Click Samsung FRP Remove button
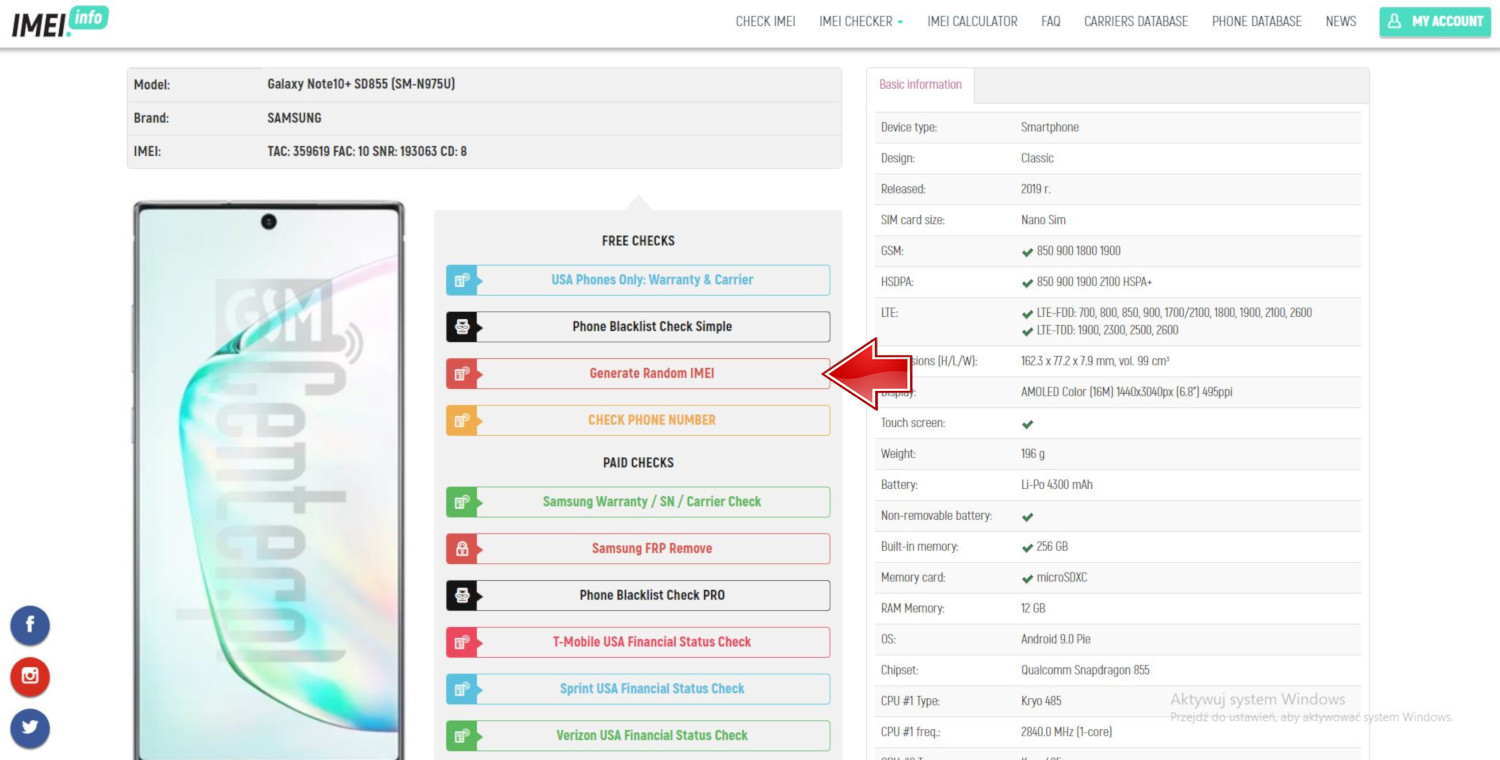Screen dimensions: 1500x760 pos(638,549)
